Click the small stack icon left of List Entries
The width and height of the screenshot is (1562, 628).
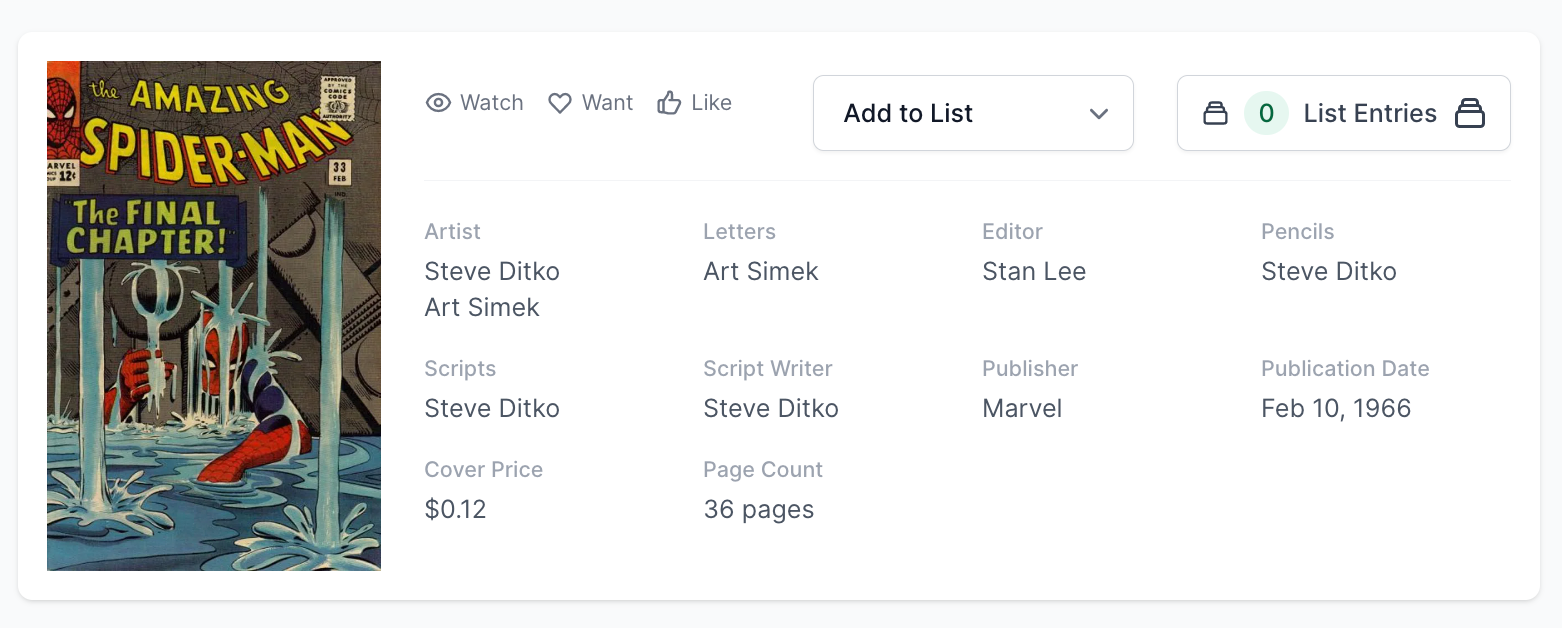[x=1215, y=114]
